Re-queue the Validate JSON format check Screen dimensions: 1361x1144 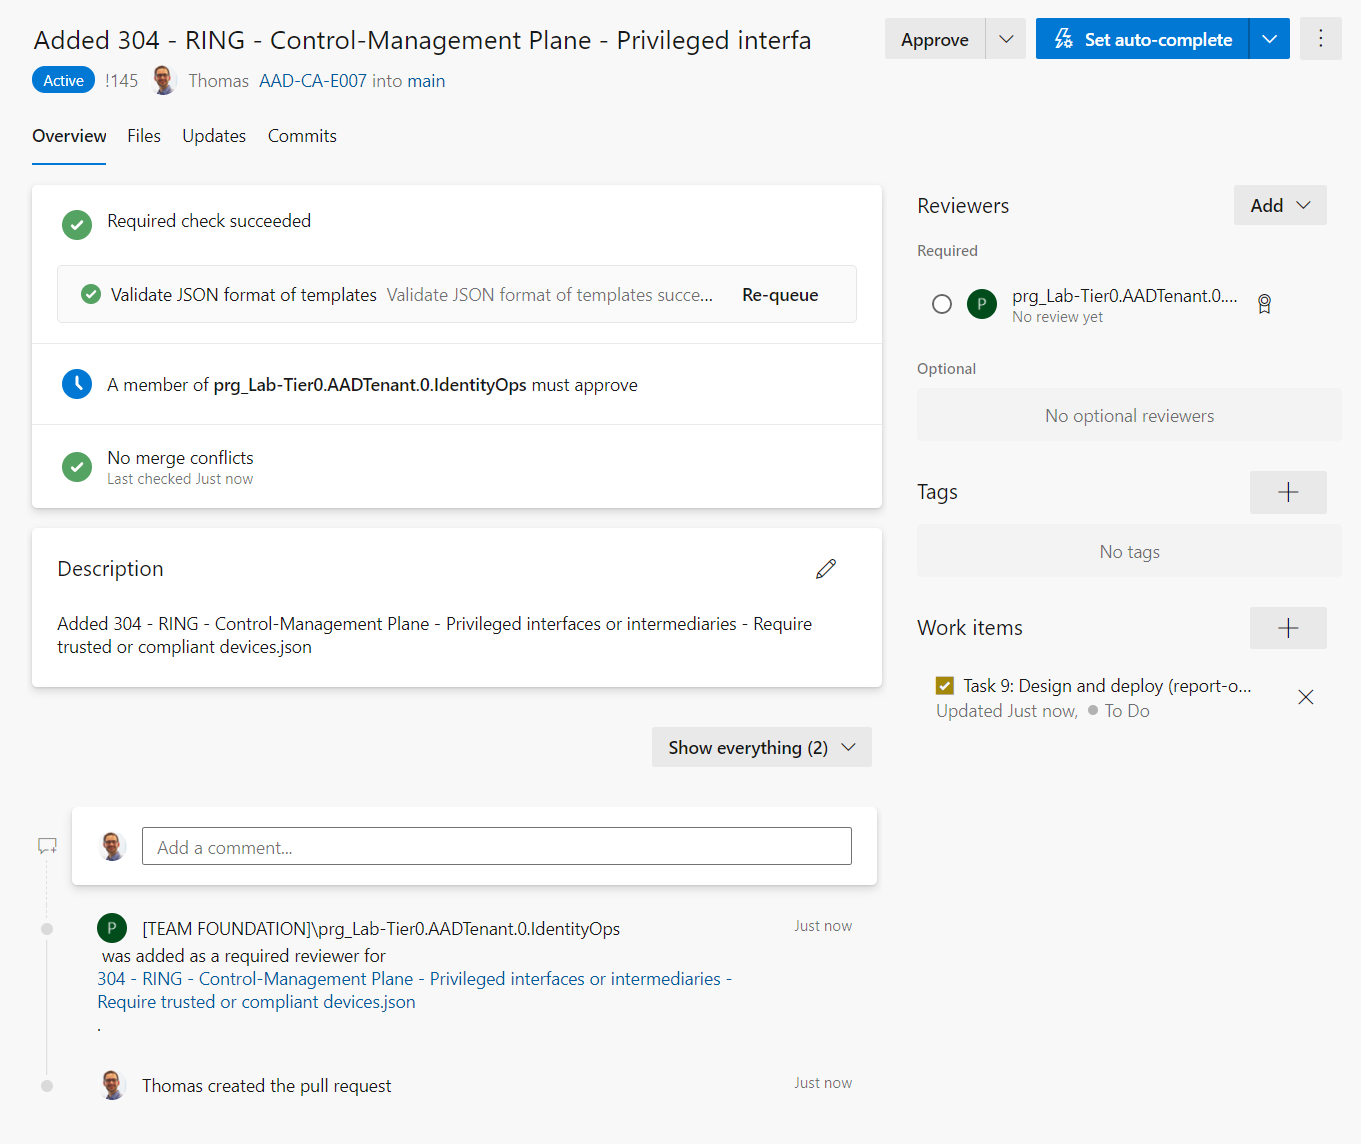(779, 294)
